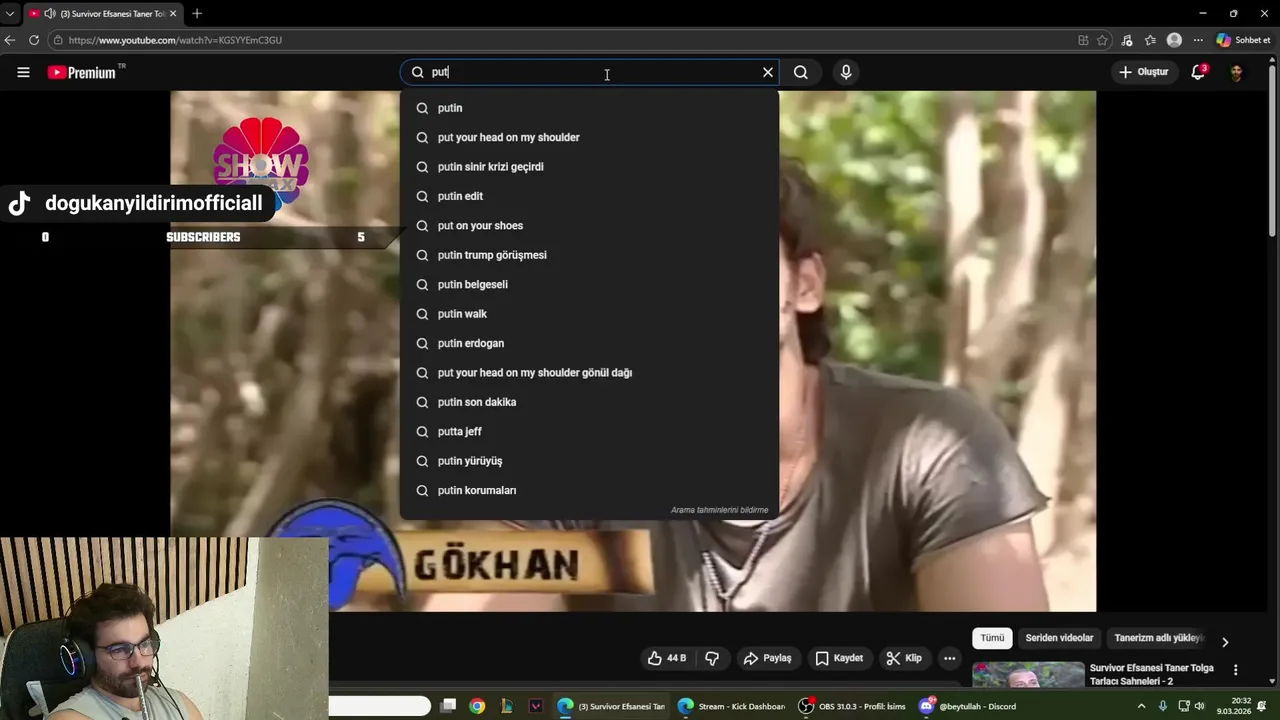Viewport: 1280px width, 720px height.
Task: Open the YouTube hamburger guide menu
Action: click(23, 72)
